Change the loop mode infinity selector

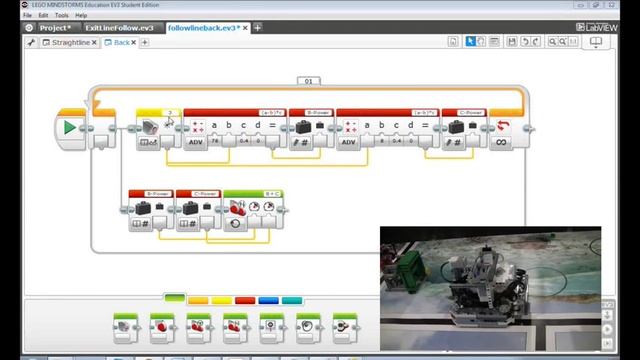pos(501,142)
